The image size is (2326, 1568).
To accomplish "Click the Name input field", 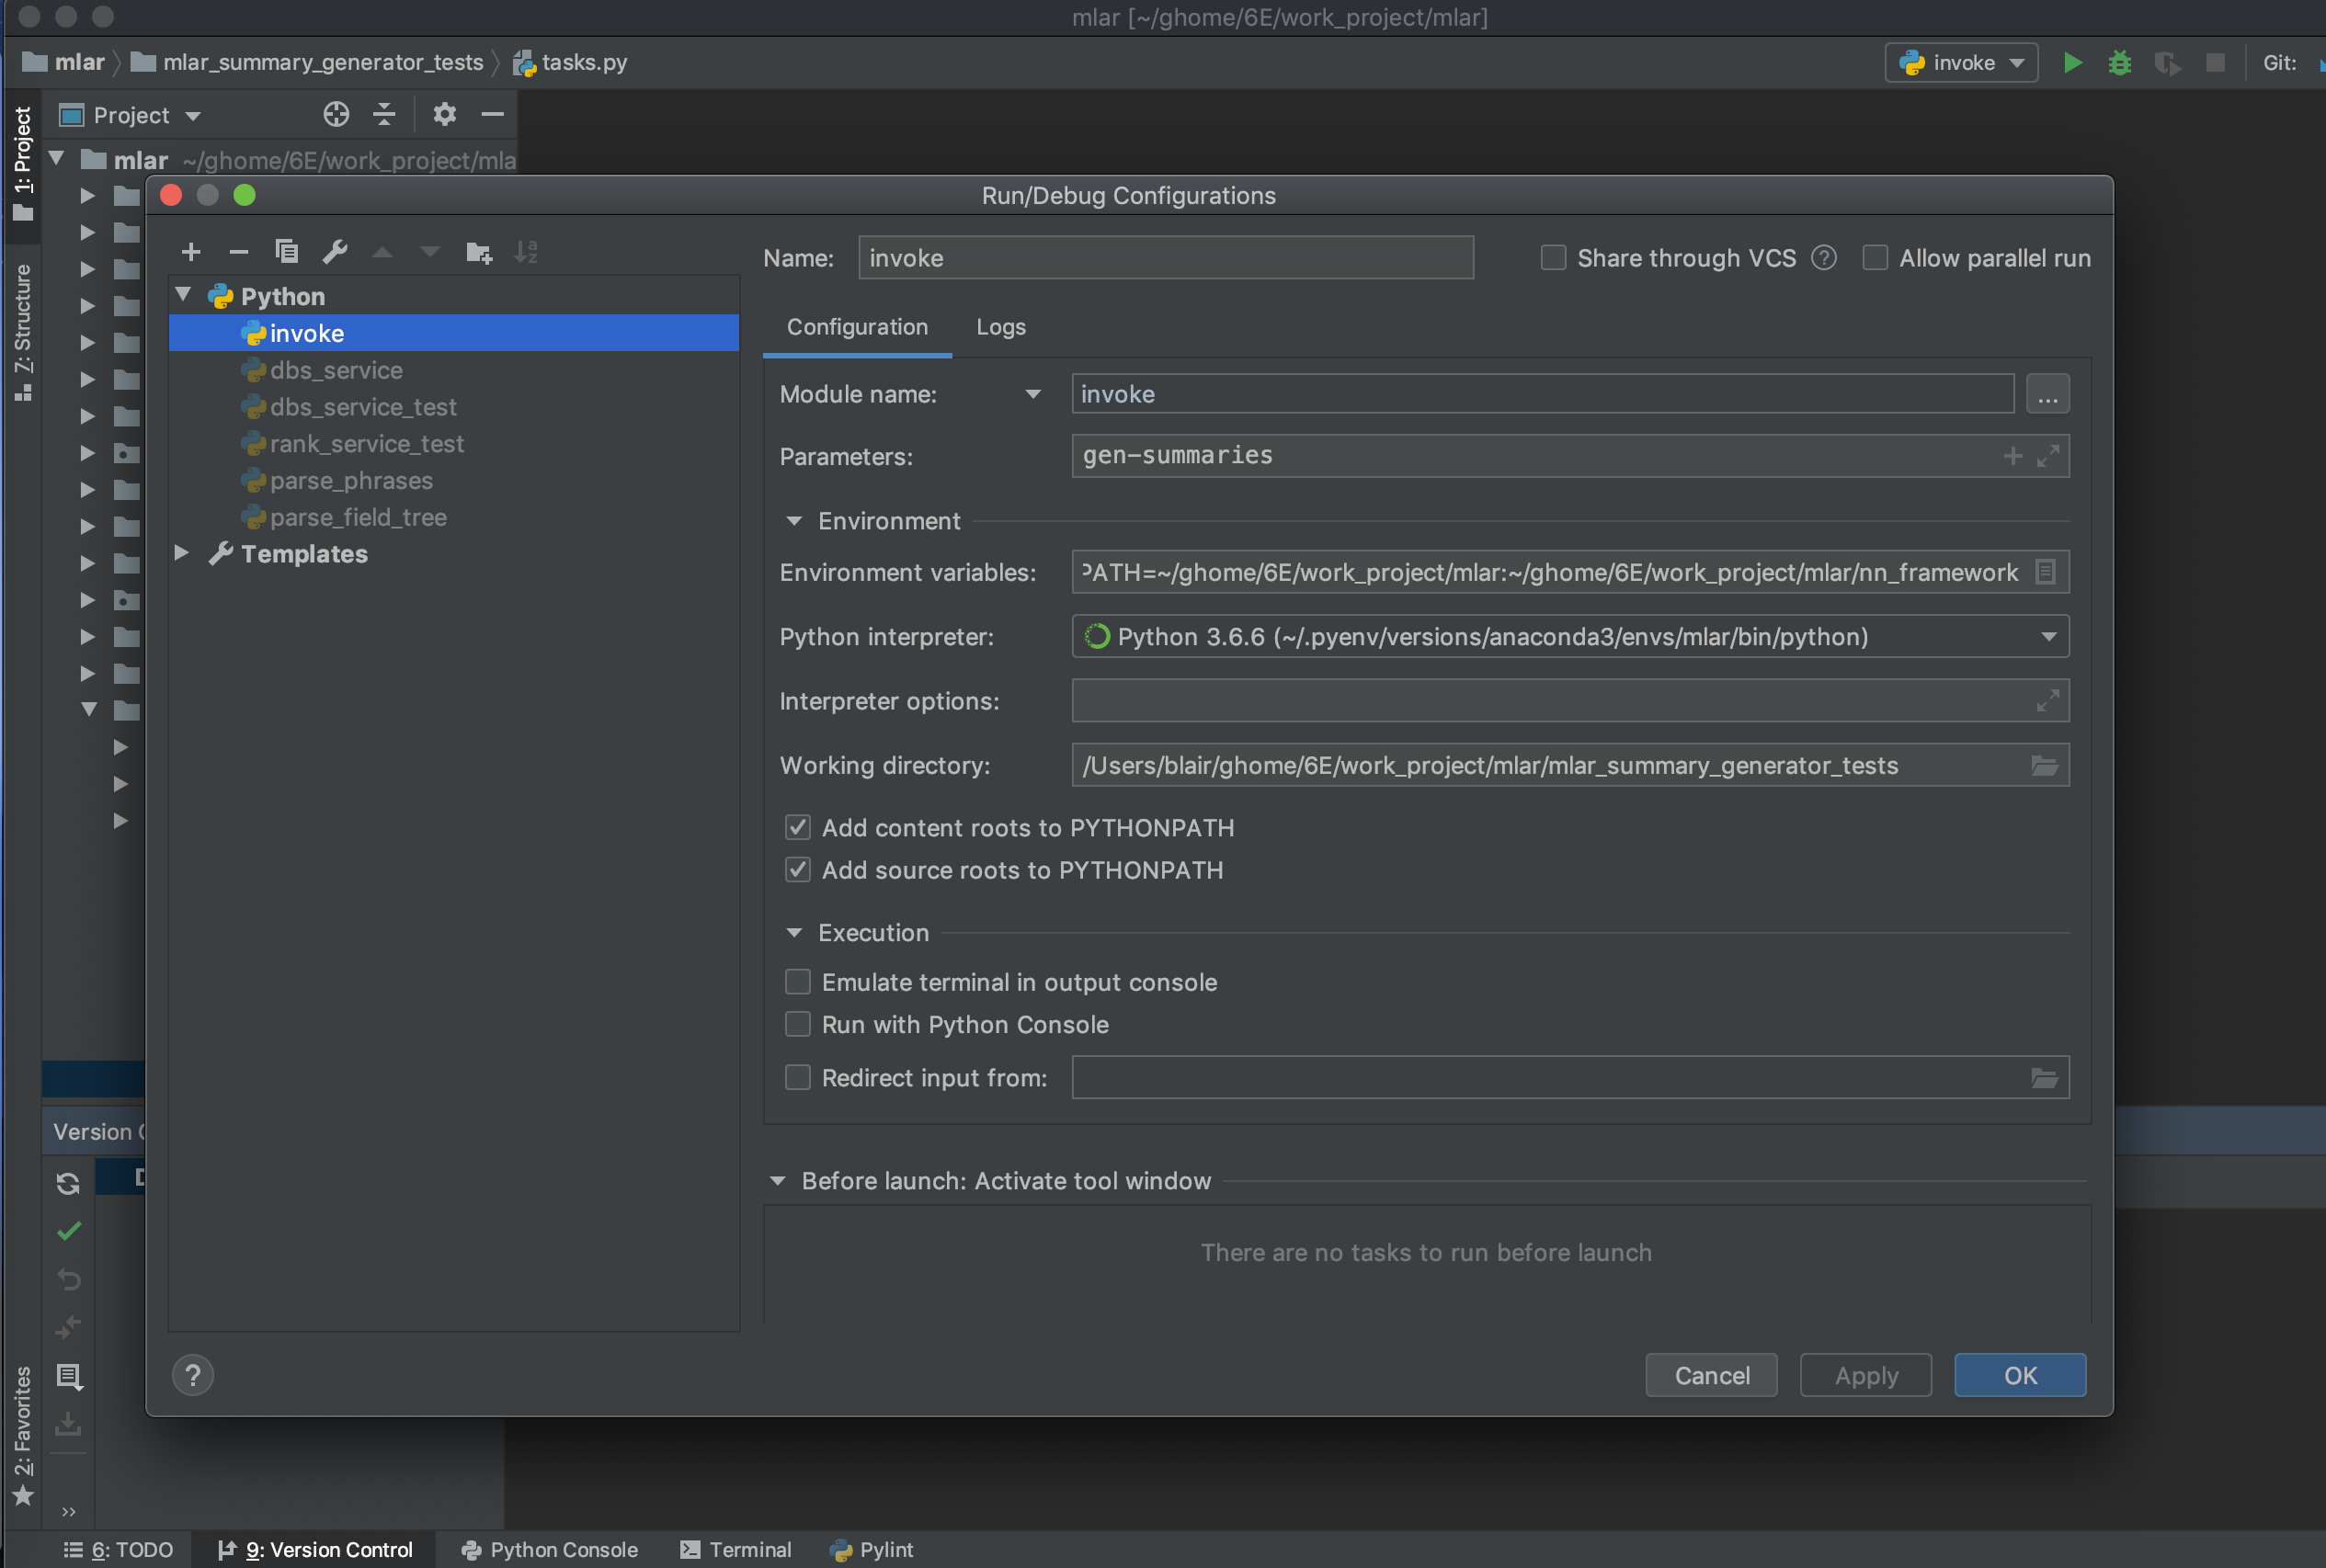I will pos(1166,258).
